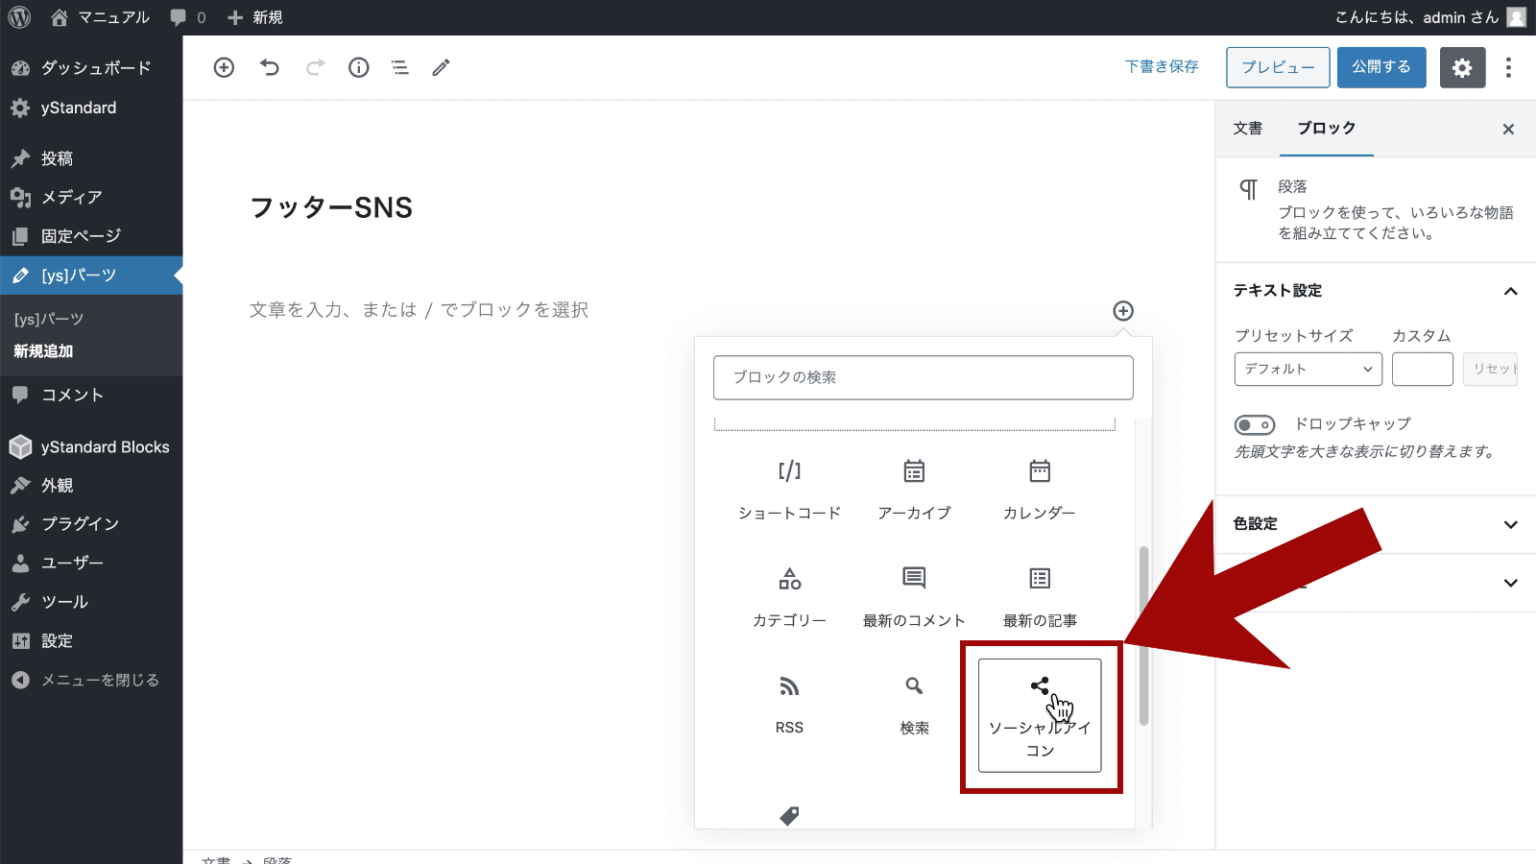1536x864 pixels.
Task: Open the content structure info icon
Action: 358,67
